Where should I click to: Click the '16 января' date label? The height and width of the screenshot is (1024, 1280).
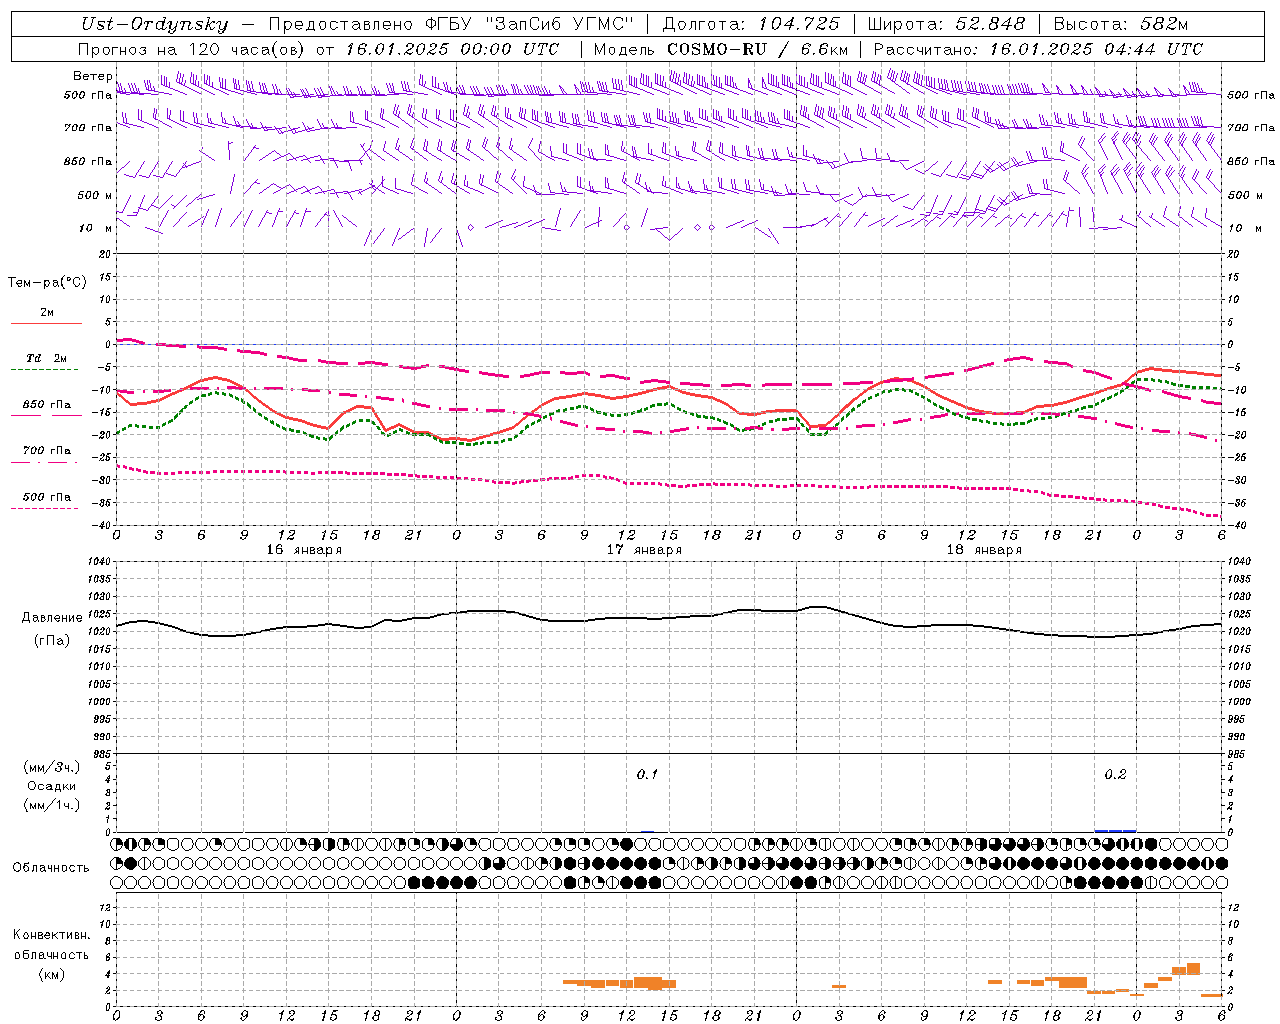pyautogui.click(x=304, y=550)
